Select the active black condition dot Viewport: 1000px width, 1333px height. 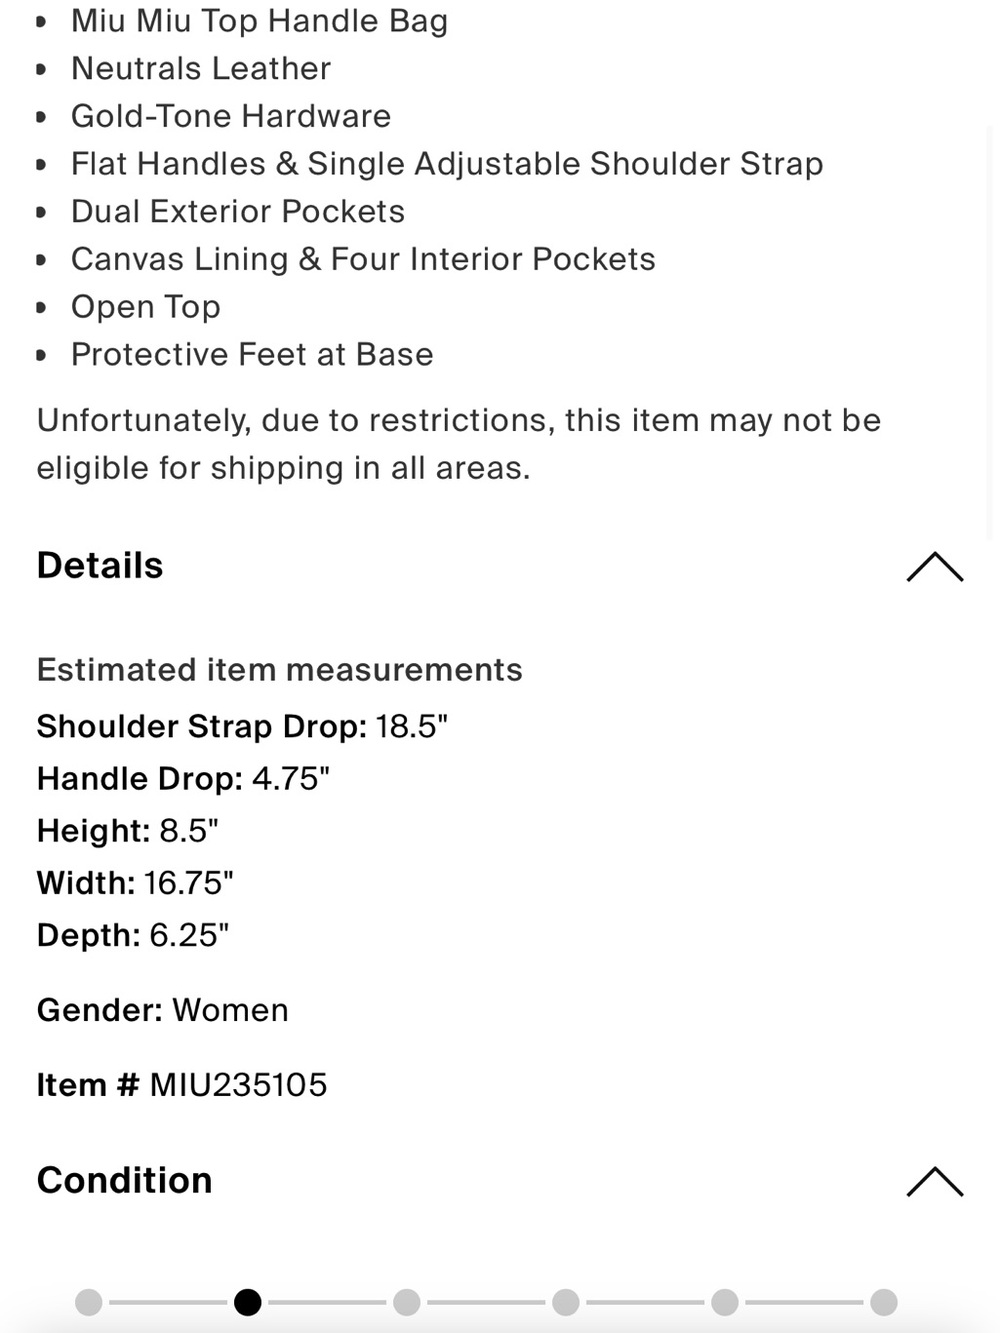coord(247,1302)
